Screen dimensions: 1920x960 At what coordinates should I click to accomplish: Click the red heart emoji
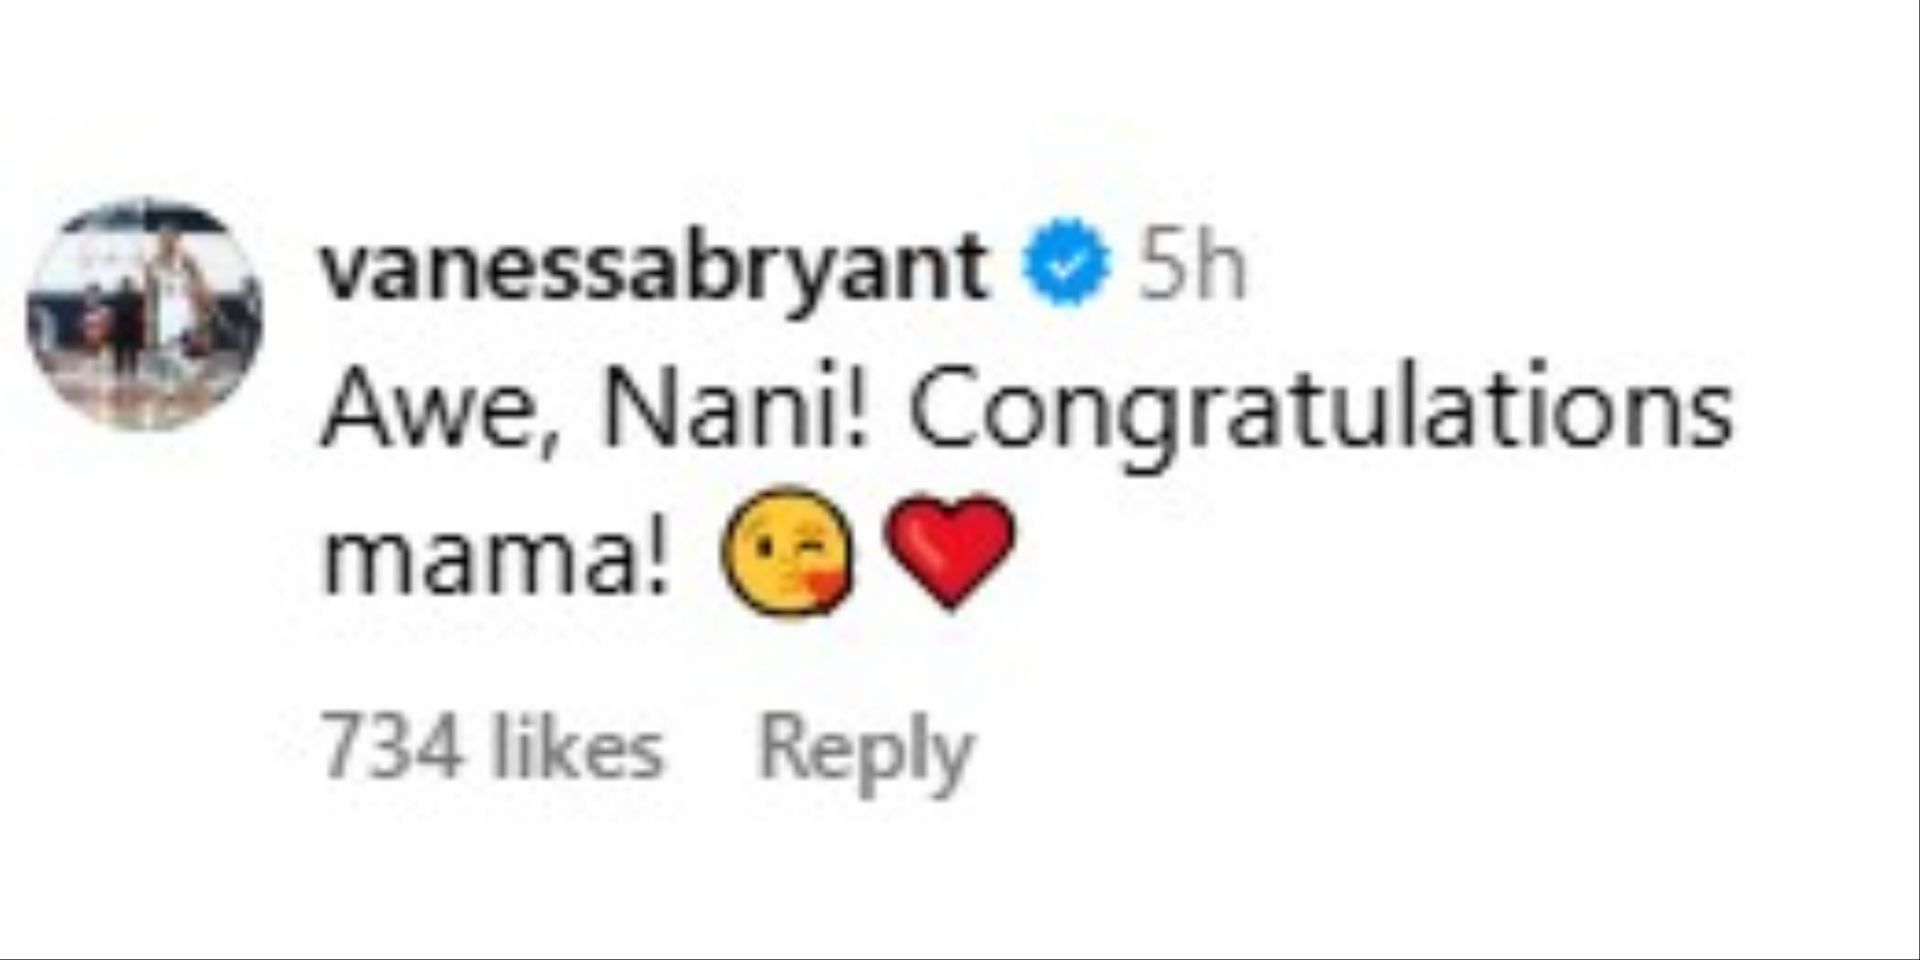(951, 549)
